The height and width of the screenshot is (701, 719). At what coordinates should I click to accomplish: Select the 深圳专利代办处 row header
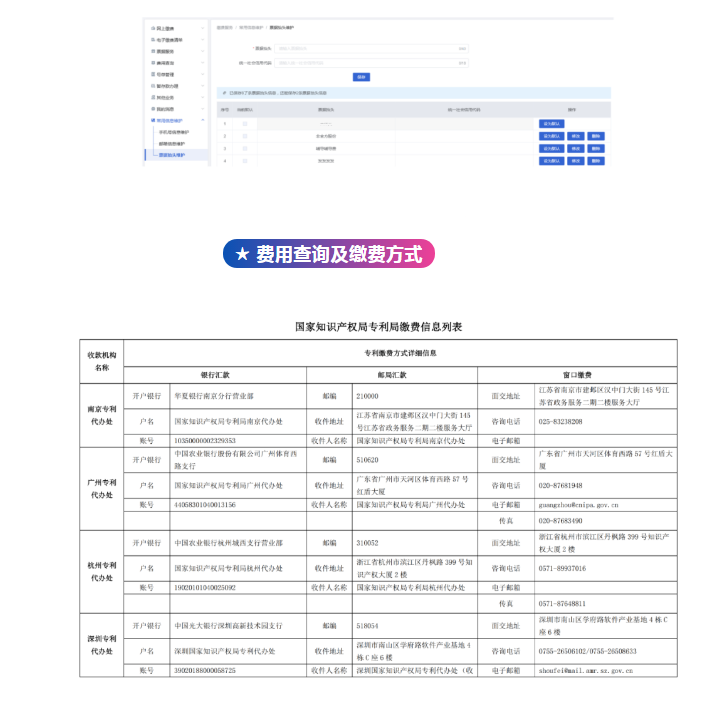[102, 645]
